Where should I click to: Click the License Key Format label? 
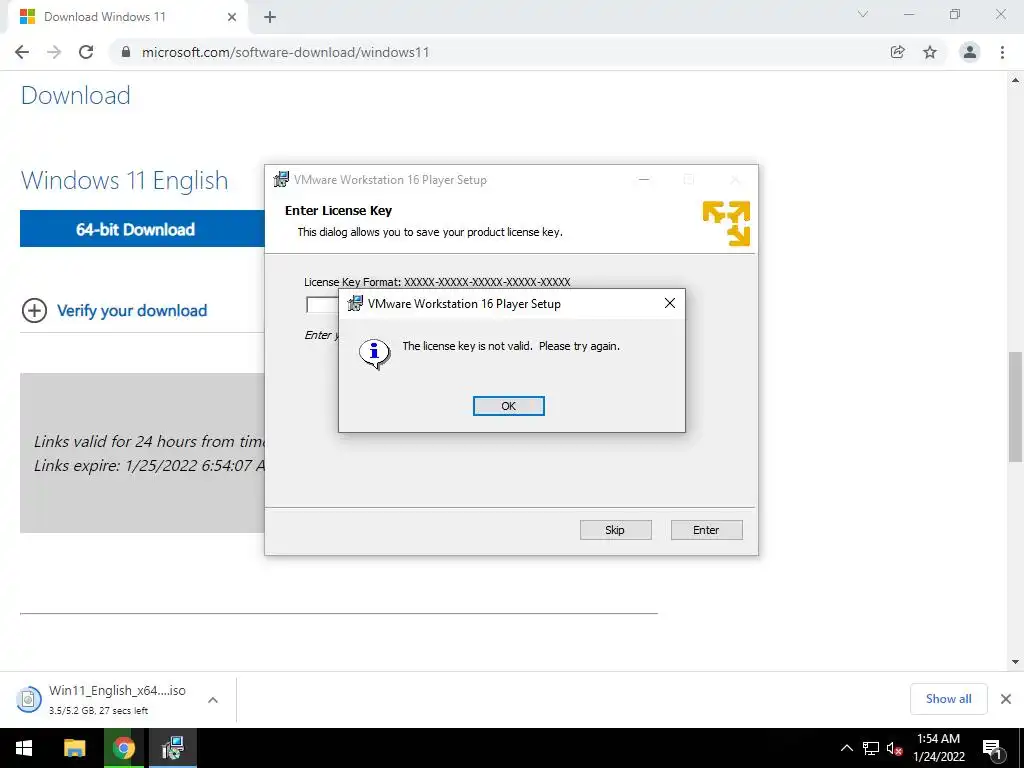pyautogui.click(x=437, y=281)
